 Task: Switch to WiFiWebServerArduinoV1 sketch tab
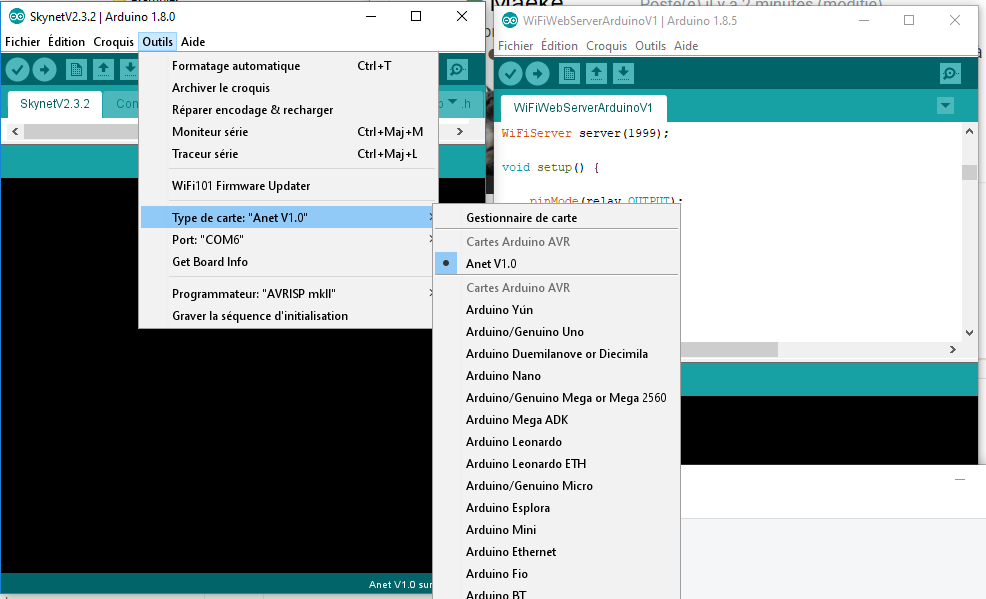[583, 107]
